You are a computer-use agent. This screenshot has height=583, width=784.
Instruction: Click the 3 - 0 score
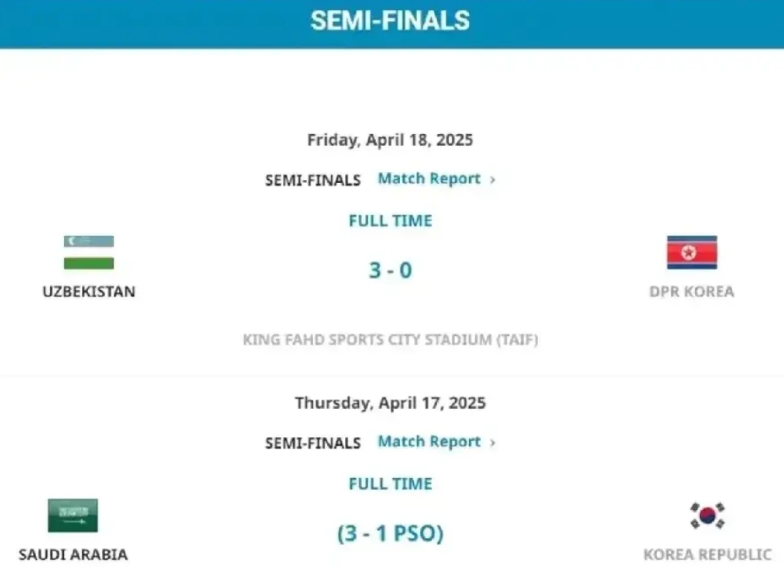(x=390, y=270)
